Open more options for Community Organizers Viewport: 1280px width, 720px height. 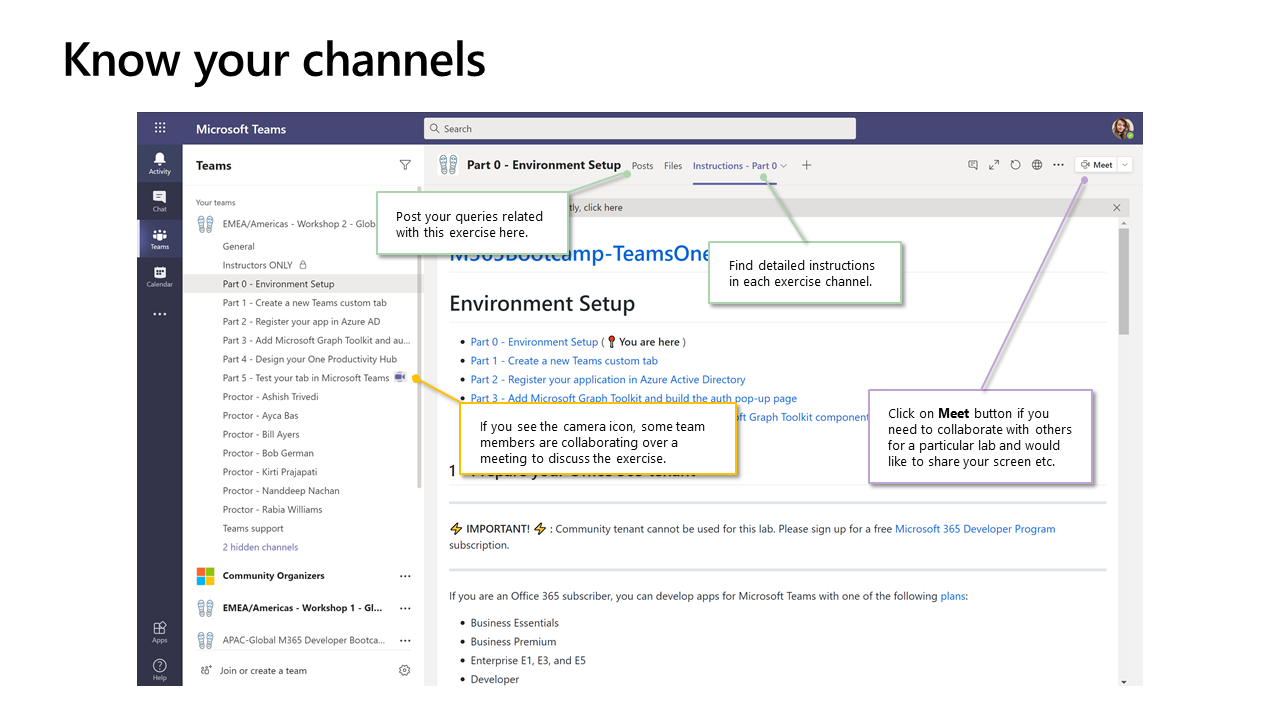[x=405, y=576]
